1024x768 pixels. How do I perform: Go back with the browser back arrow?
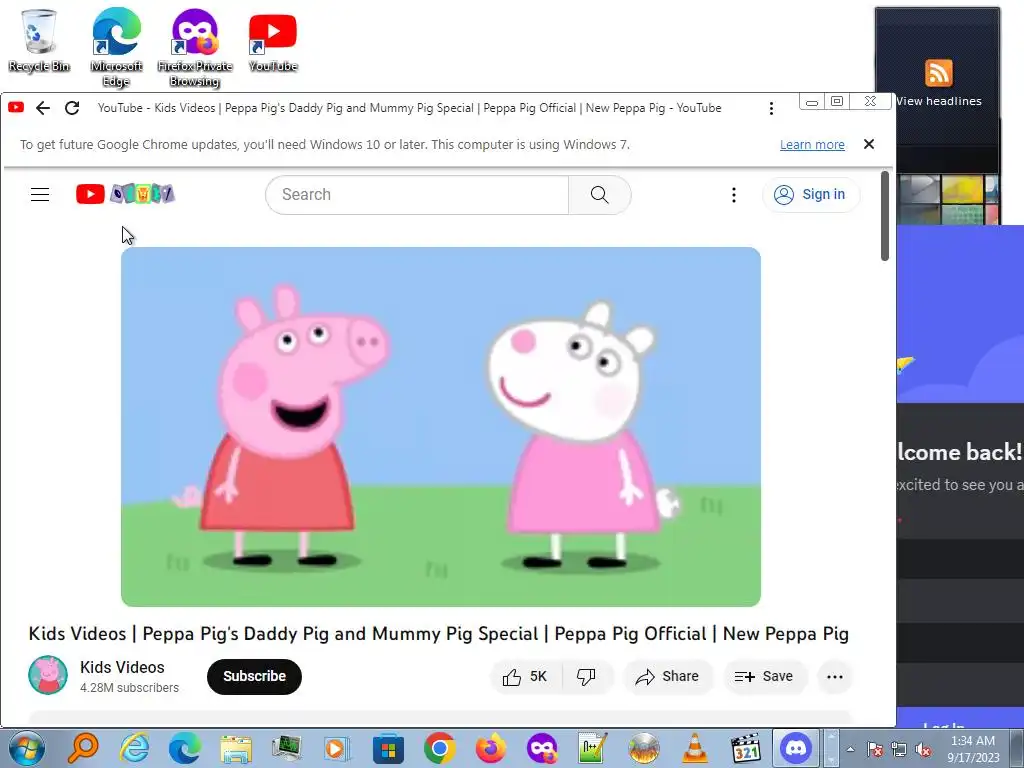pos(43,108)
